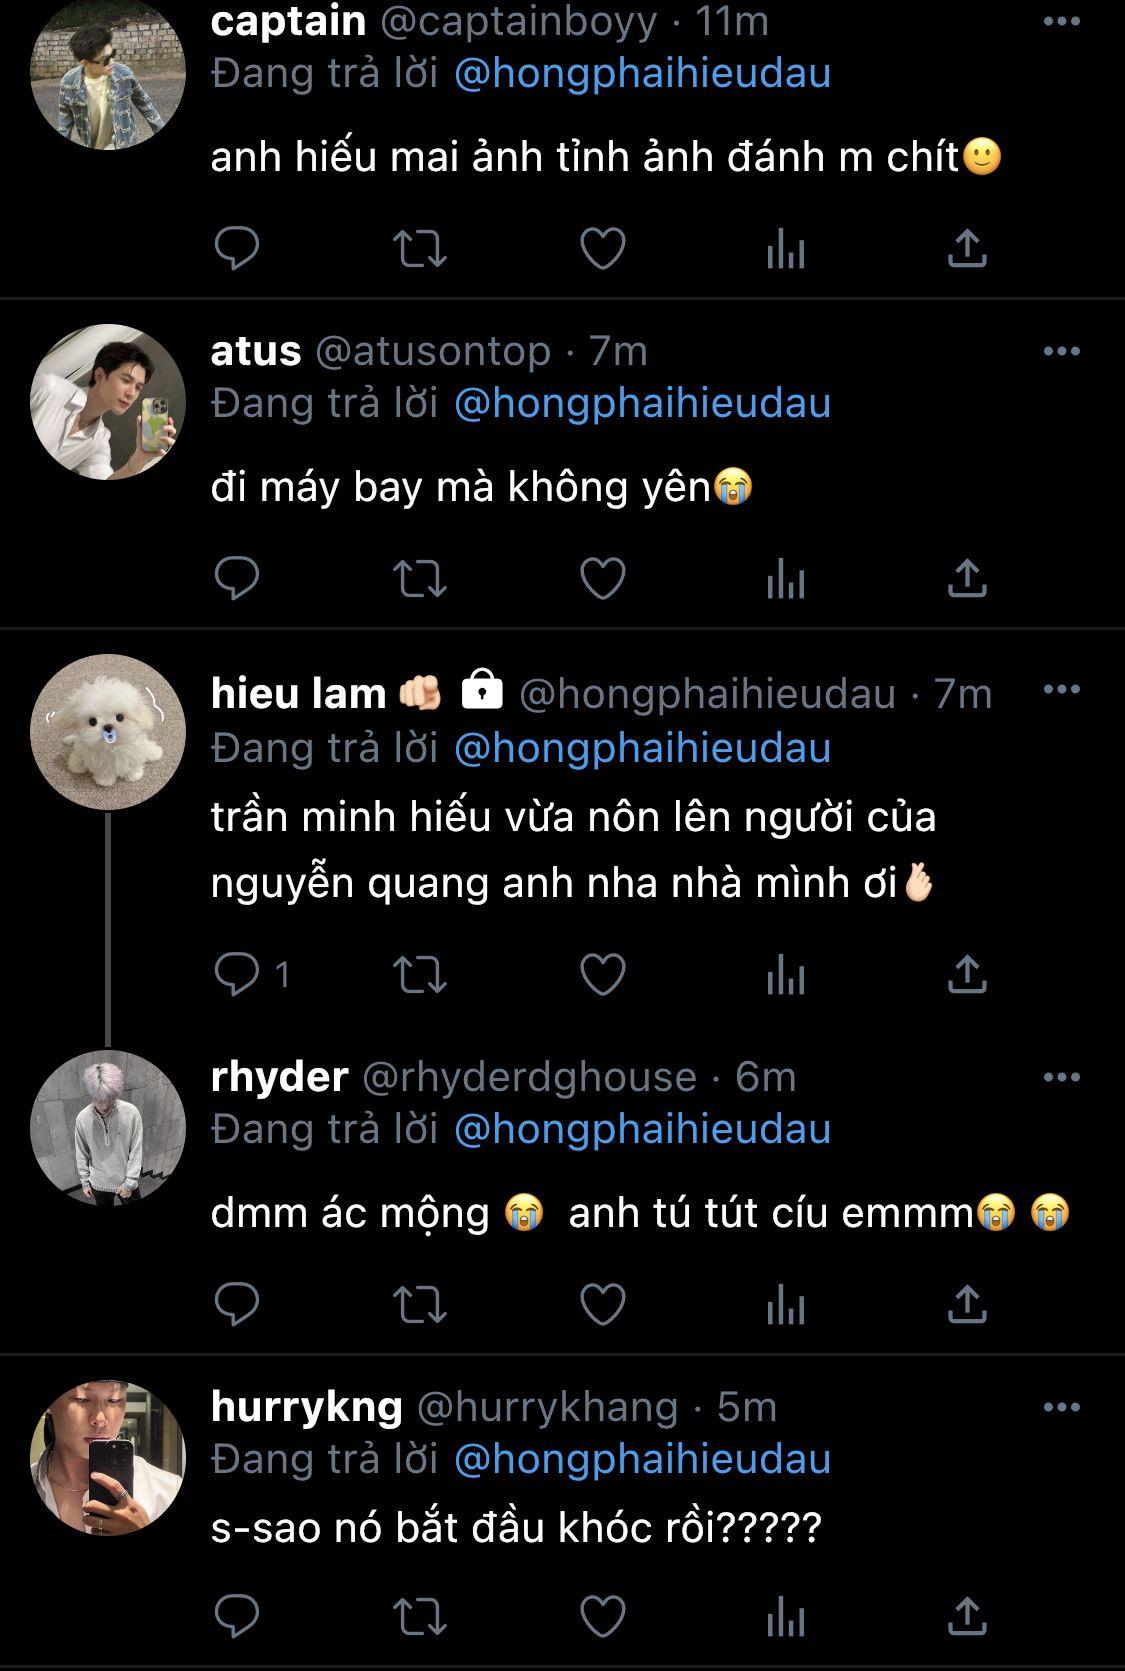Open atus's profile picture
The height and width of the screenshot is (1671, 1125).
pyautogui.click(x=108, y=402)
